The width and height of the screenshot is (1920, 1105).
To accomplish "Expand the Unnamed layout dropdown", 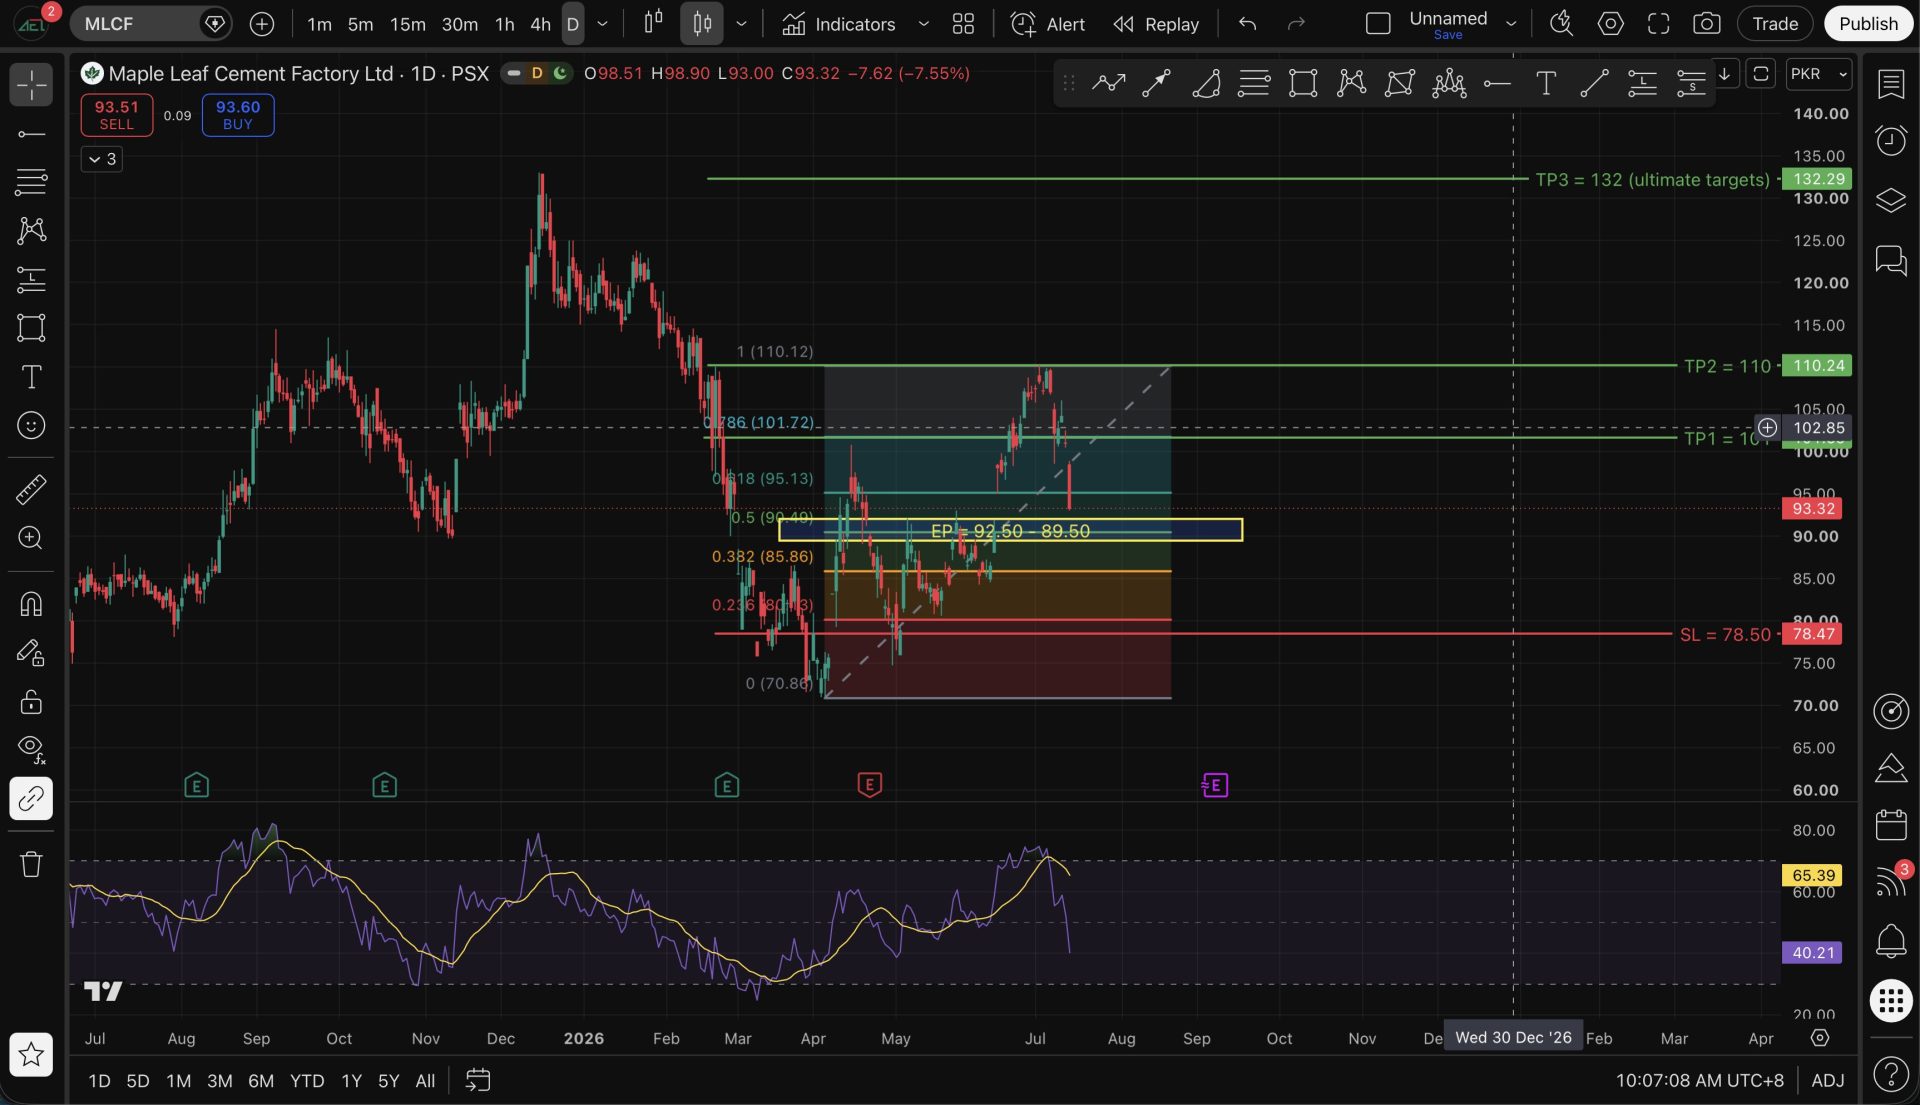I will coord(1511,24).
